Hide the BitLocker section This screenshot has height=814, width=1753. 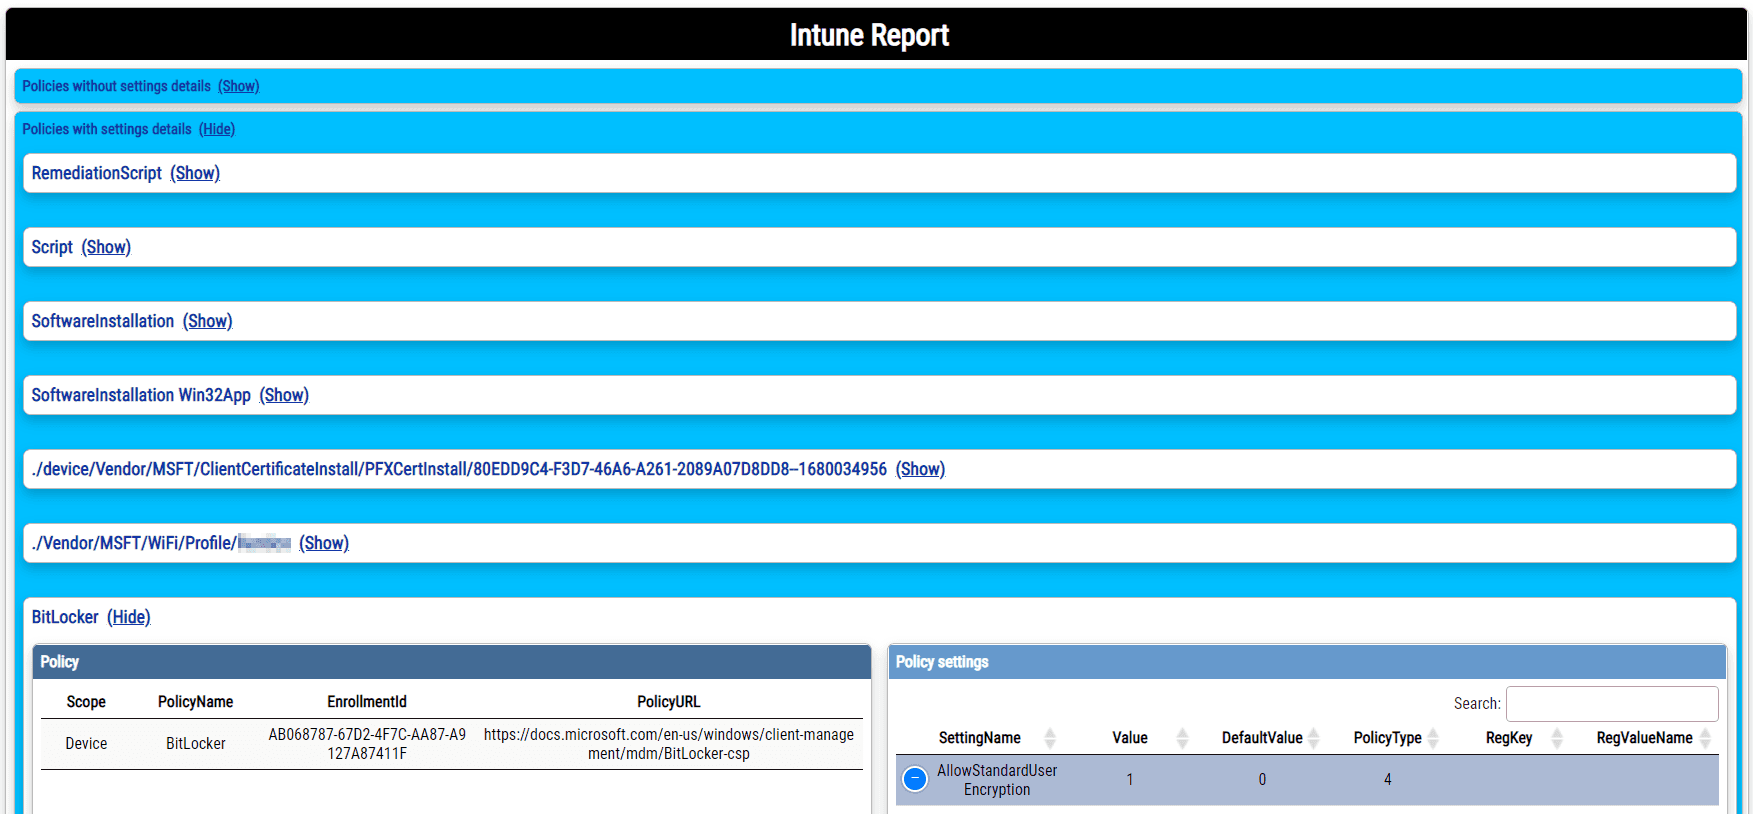click(129, 617)
